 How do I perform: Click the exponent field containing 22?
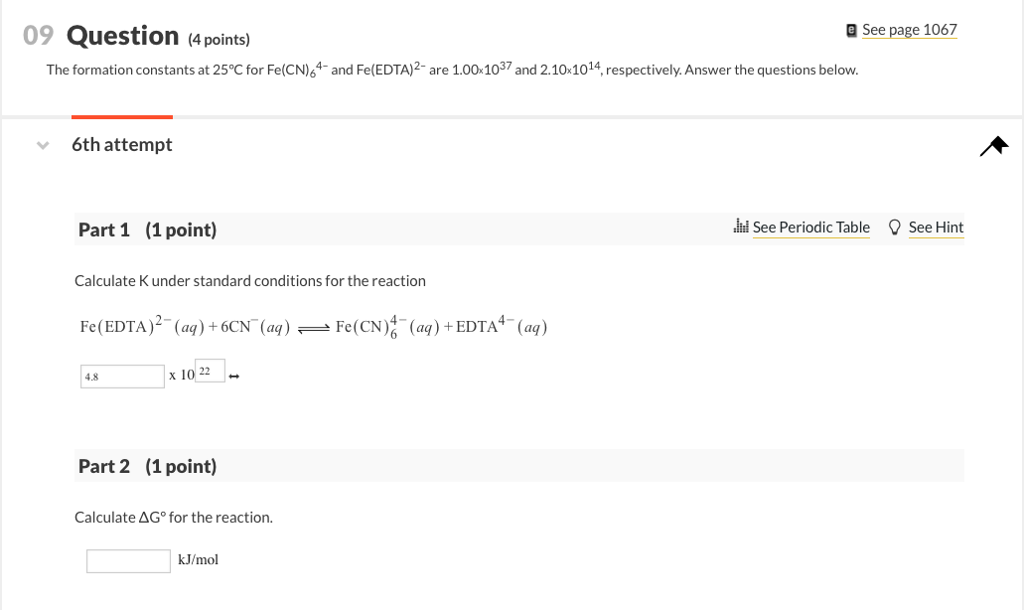click(x=210, y=371)
